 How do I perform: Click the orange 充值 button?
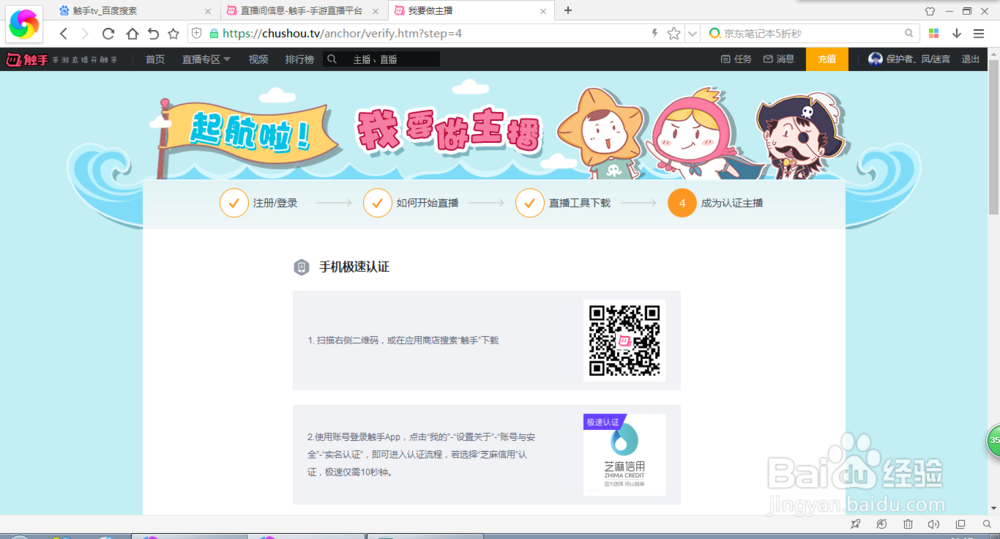tap(827, 59)
